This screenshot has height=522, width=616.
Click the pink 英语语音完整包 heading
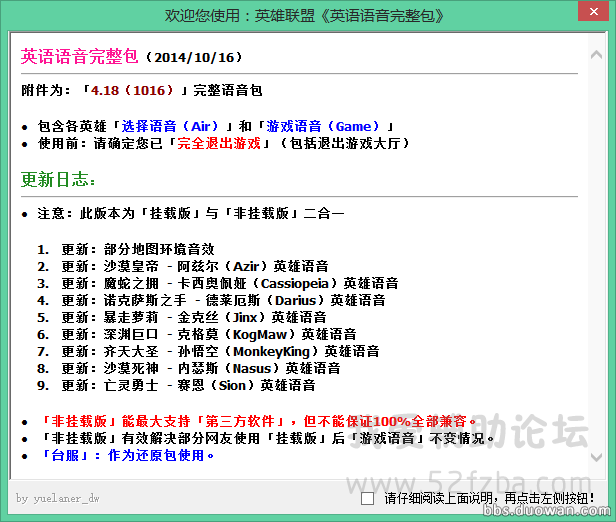(81, 57)
